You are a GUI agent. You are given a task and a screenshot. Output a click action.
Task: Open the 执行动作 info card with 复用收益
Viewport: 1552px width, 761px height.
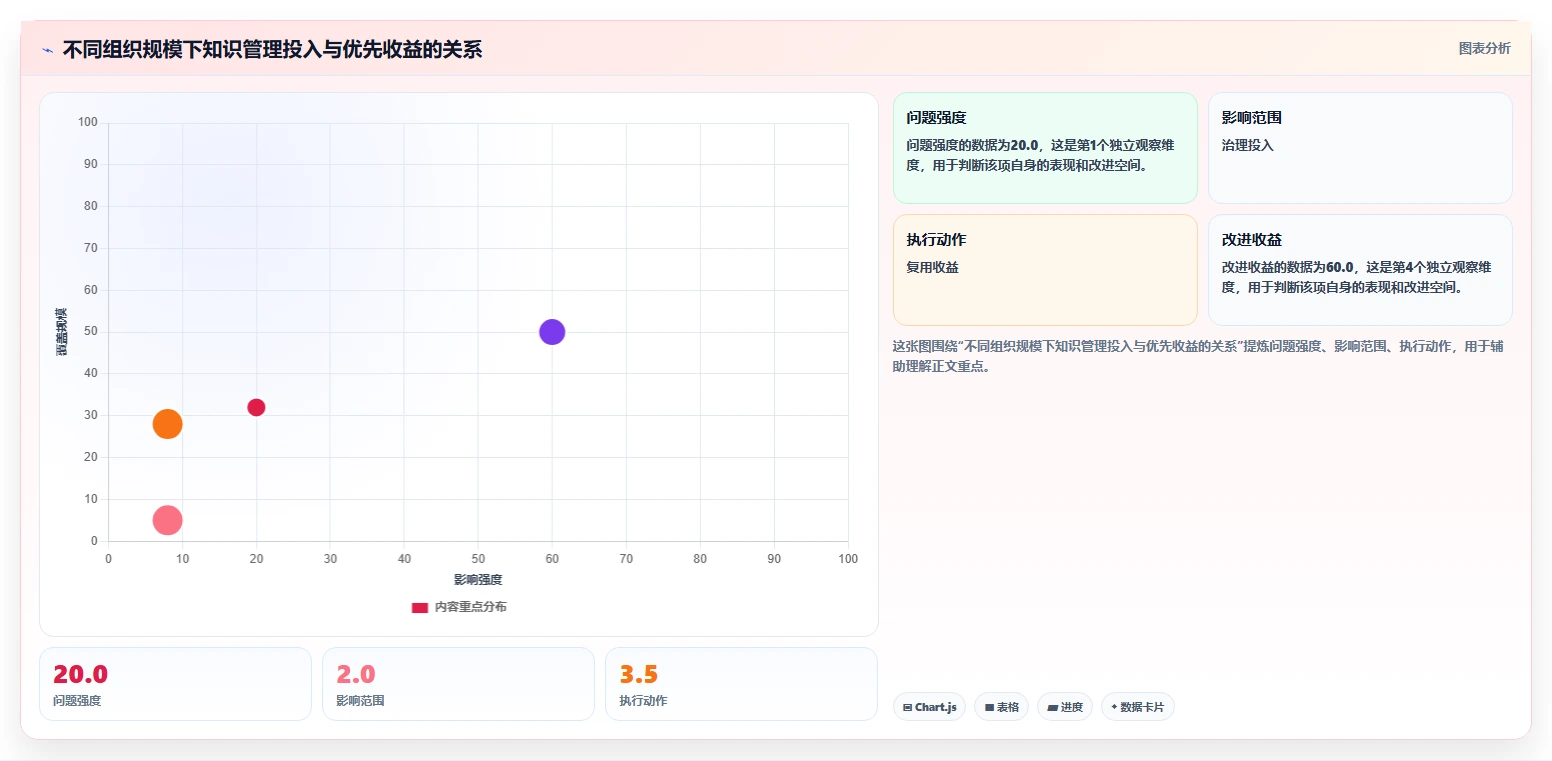(x=1045, y=270)
